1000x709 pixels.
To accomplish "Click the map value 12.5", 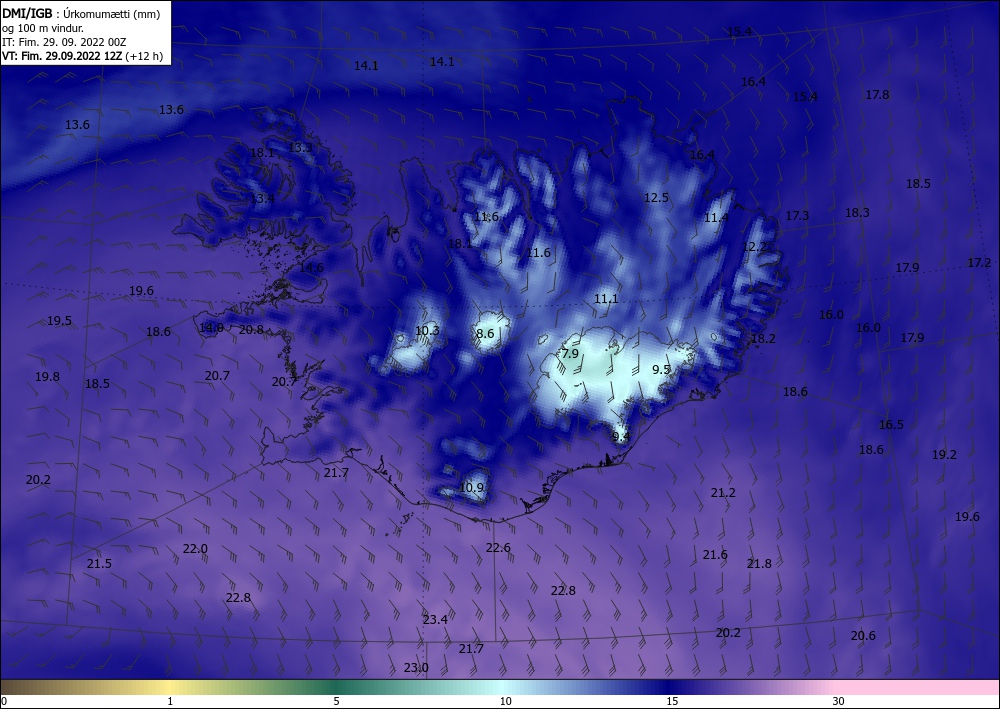I will click(x=656, y=198).
